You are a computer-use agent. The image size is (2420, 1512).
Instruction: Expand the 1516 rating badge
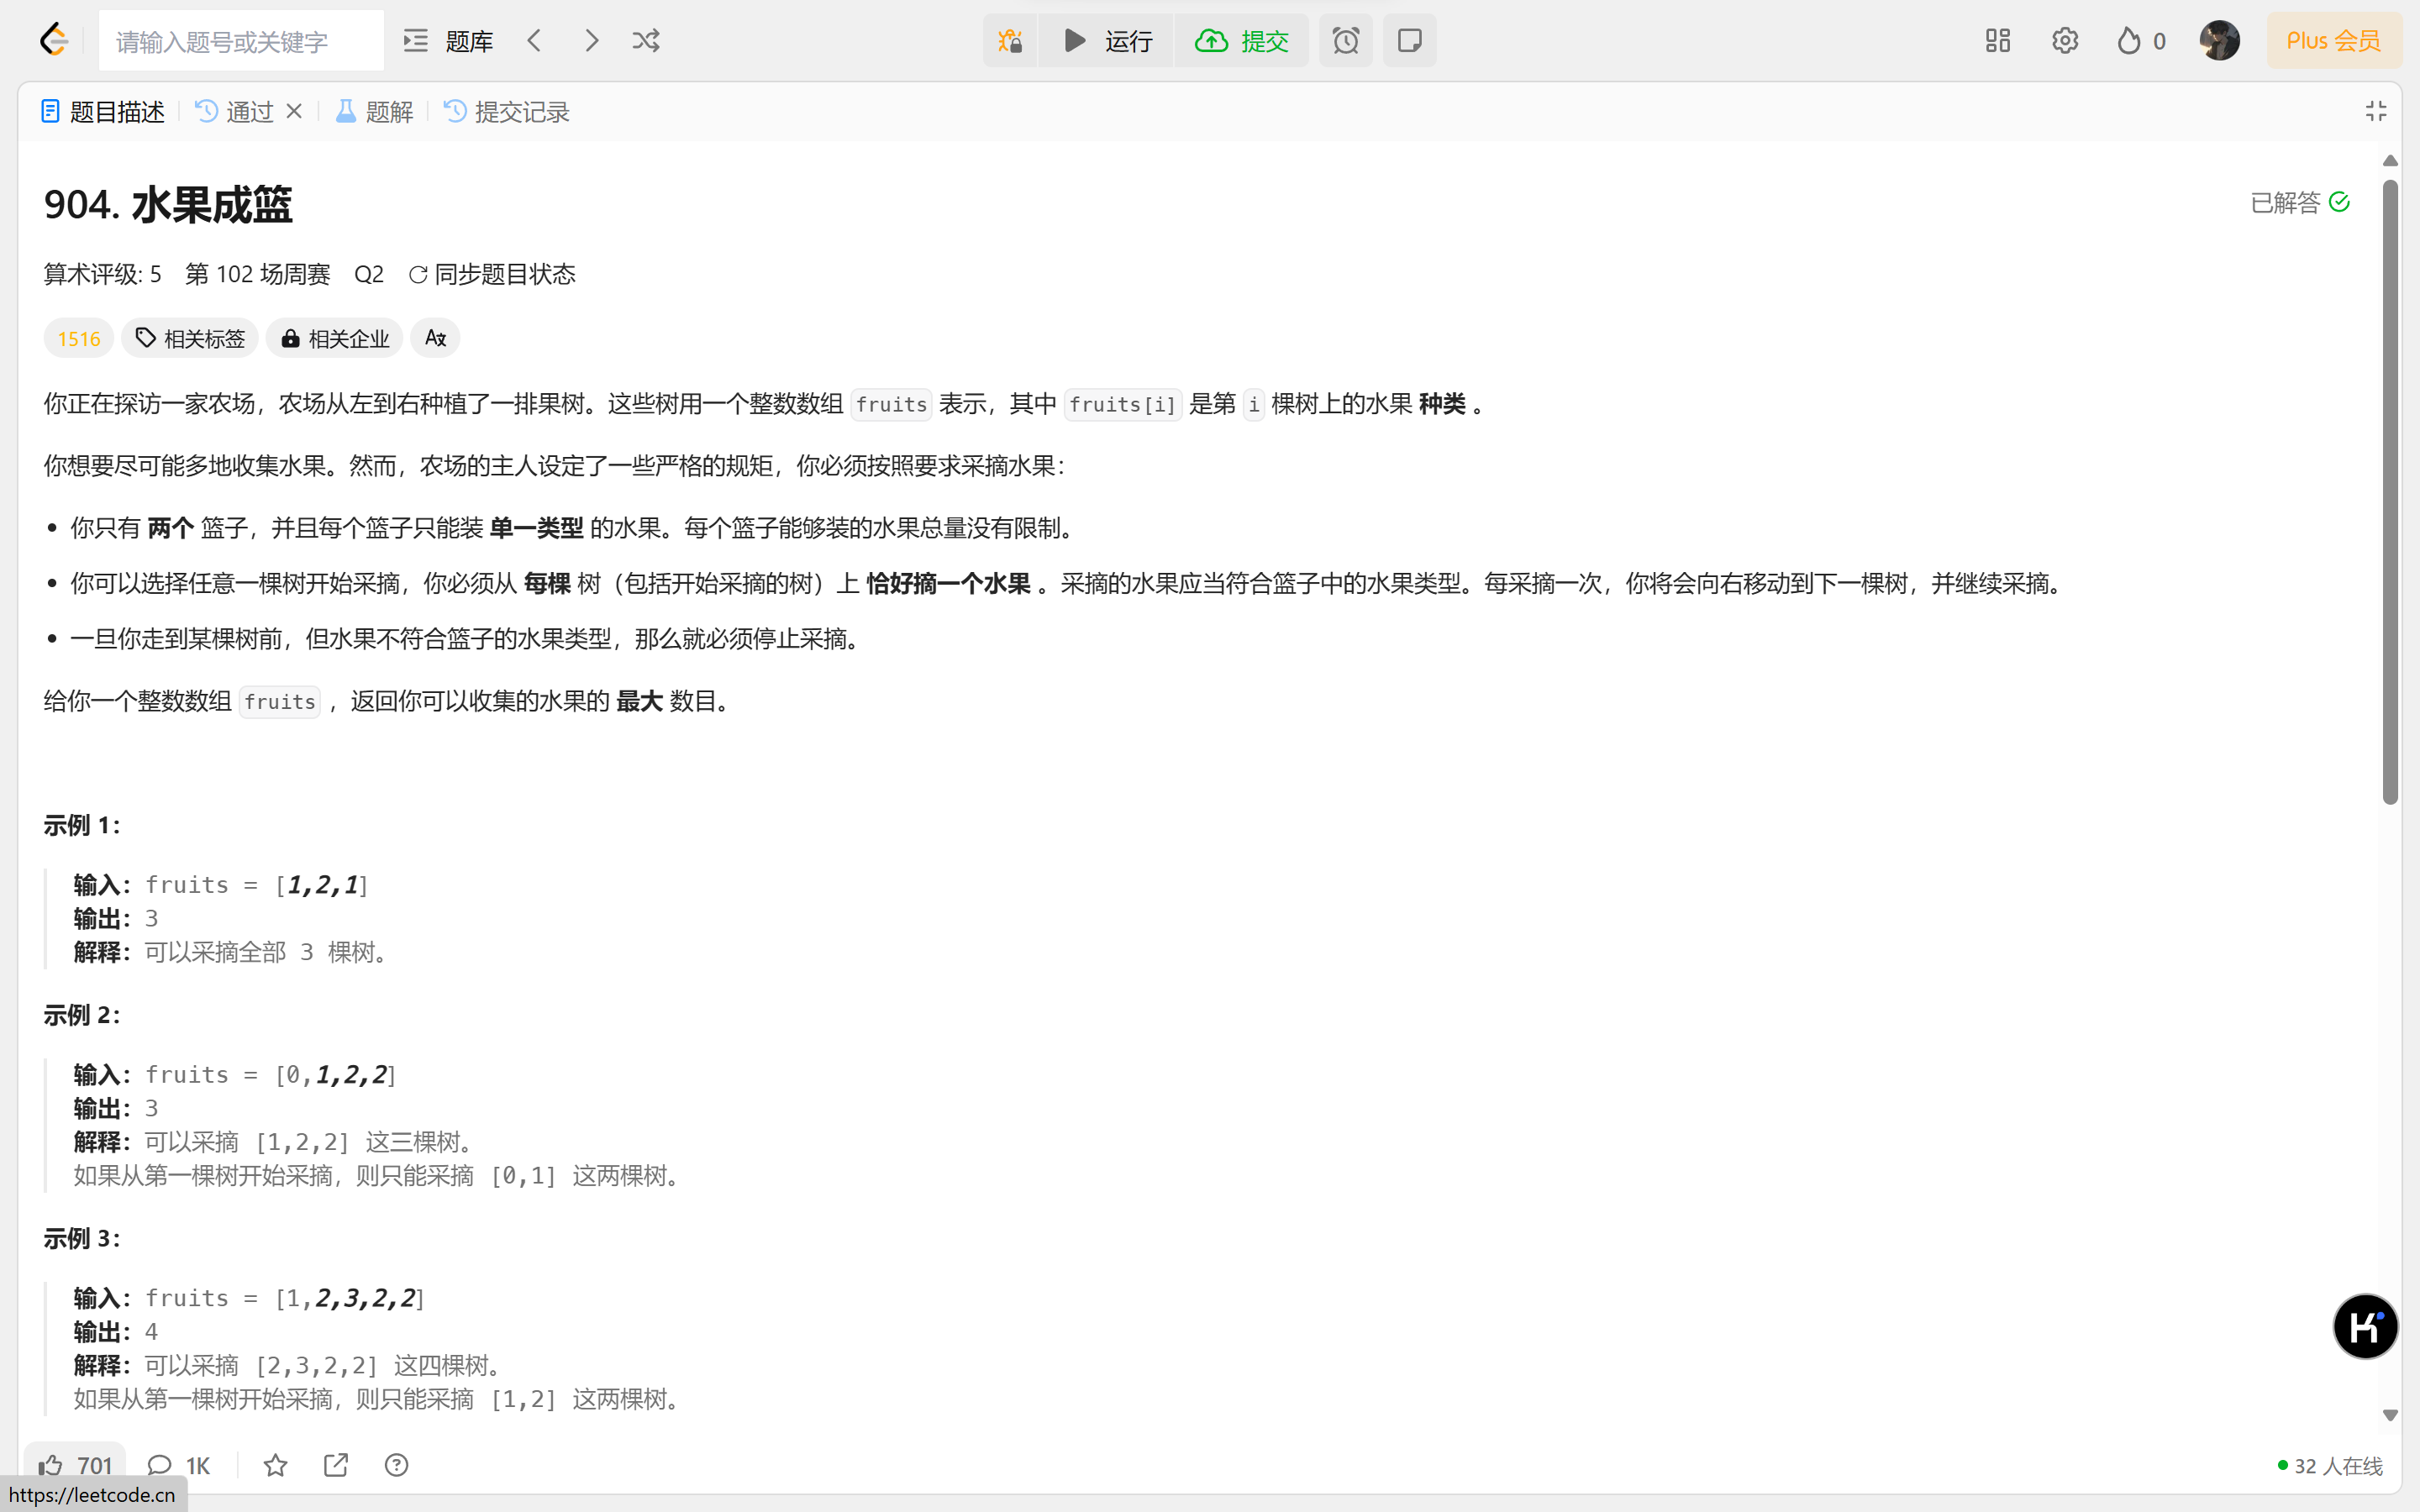78,338
